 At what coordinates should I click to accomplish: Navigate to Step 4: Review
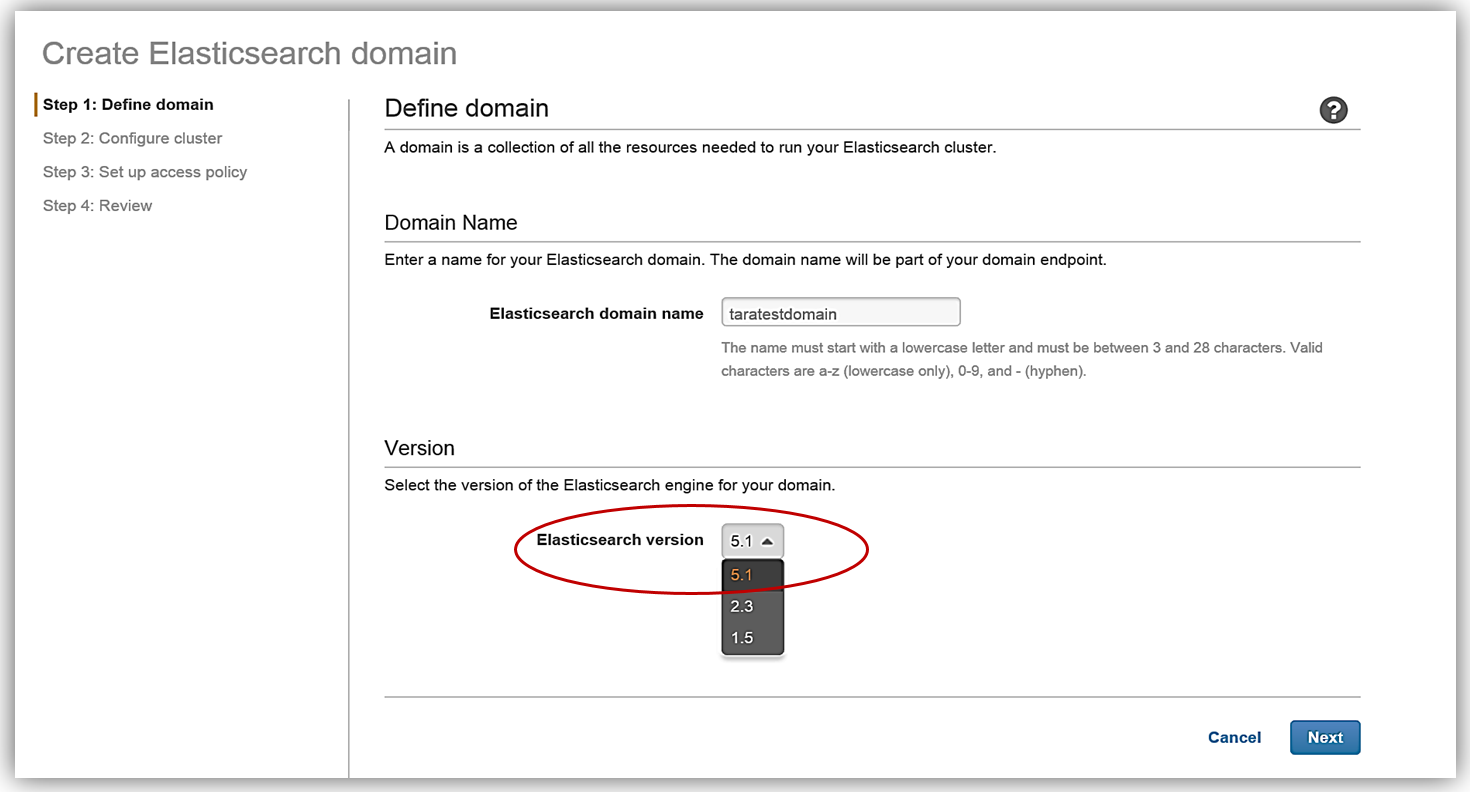(98, 206)
